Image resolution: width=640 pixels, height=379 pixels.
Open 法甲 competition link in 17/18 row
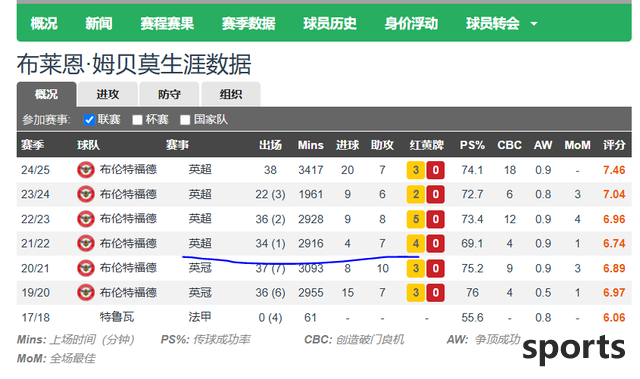pyautogui.click(x=200, y=317)
